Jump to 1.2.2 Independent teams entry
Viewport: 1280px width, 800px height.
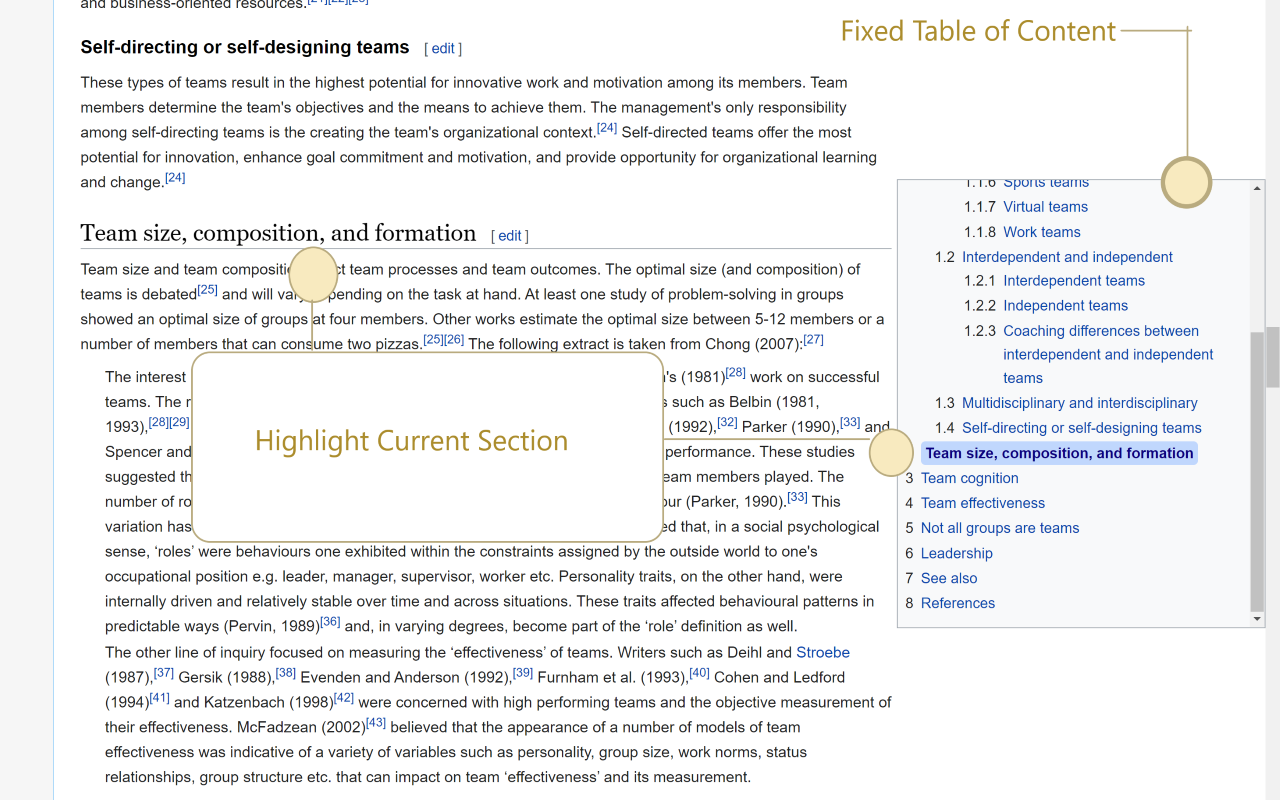pyautogui.click(x=1065, y=306)
